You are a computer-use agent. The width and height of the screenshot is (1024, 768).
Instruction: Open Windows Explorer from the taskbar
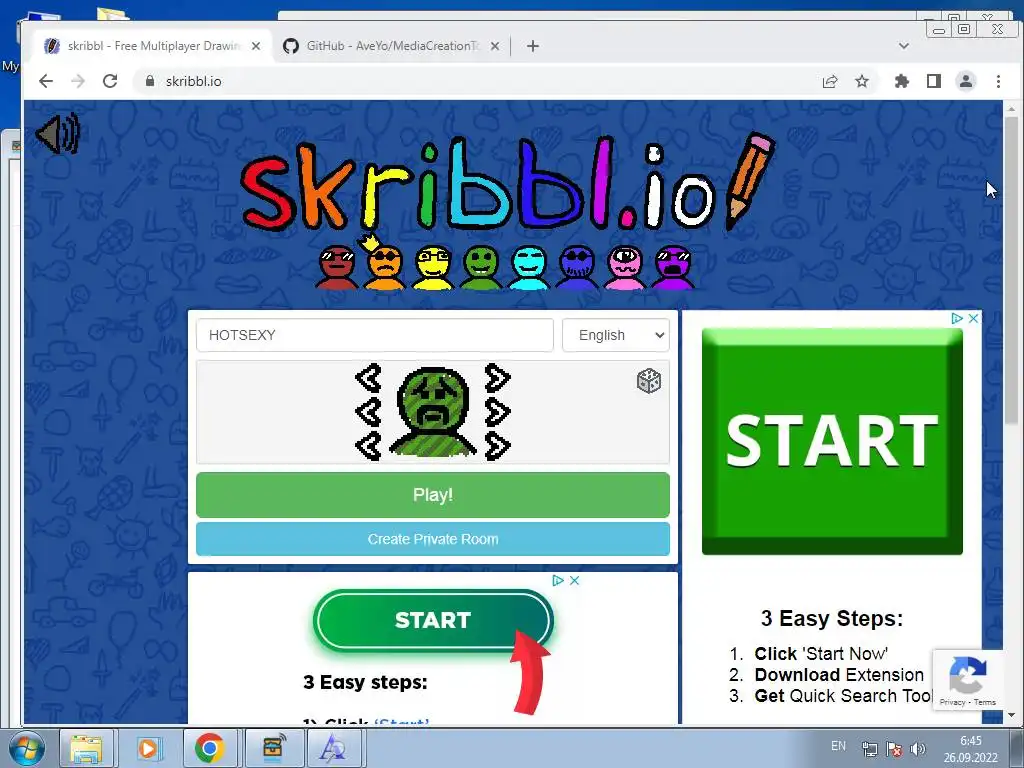pyautogui.click(x=86, y=748)
